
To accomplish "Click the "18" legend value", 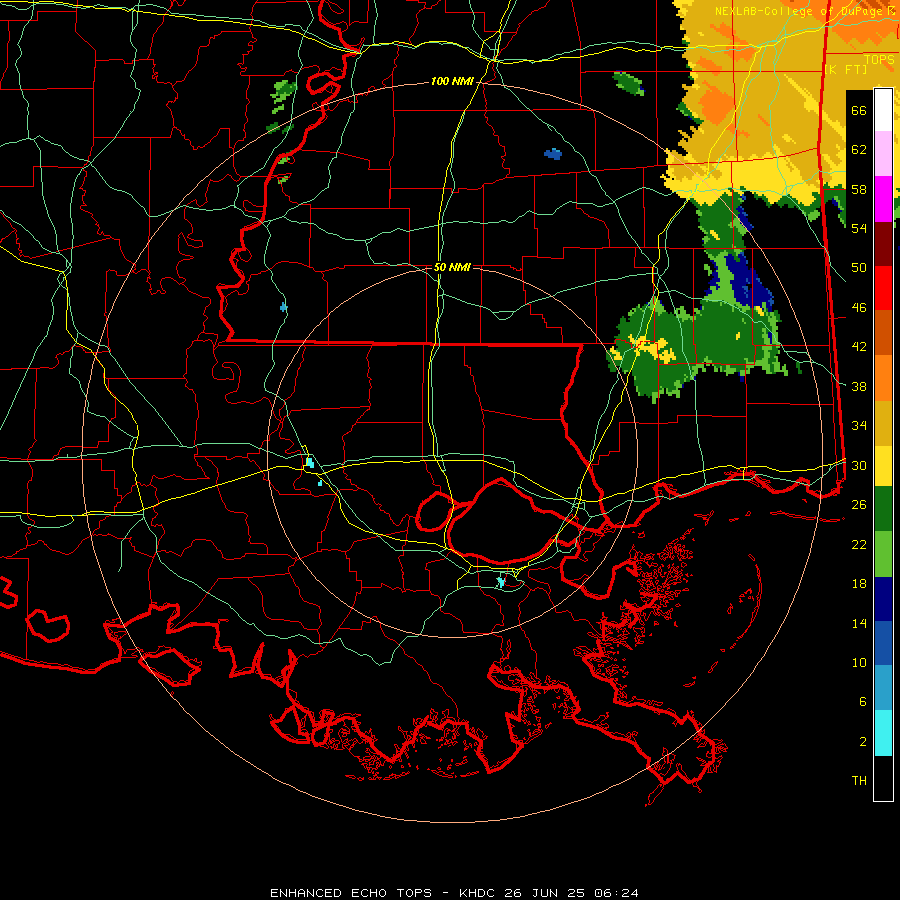I will (859, 584).
